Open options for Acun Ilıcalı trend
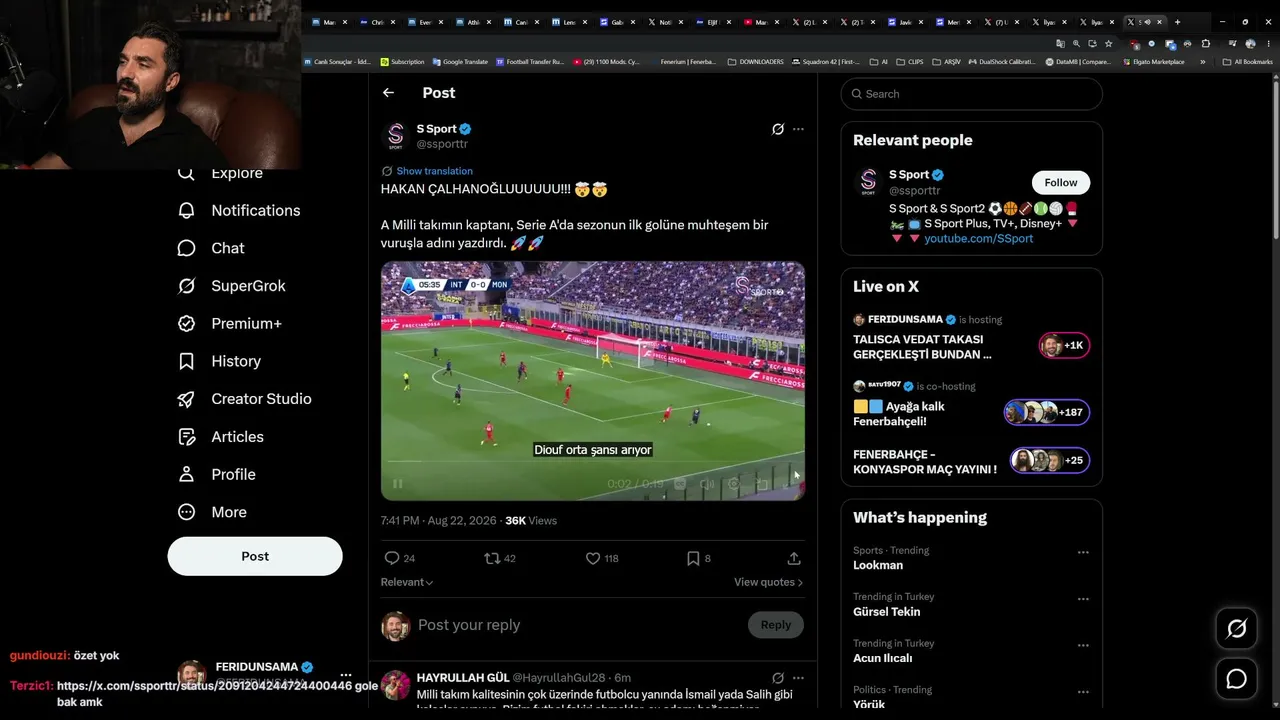Viewport: 1280px width, 720px height. (x=1083, y=645)
